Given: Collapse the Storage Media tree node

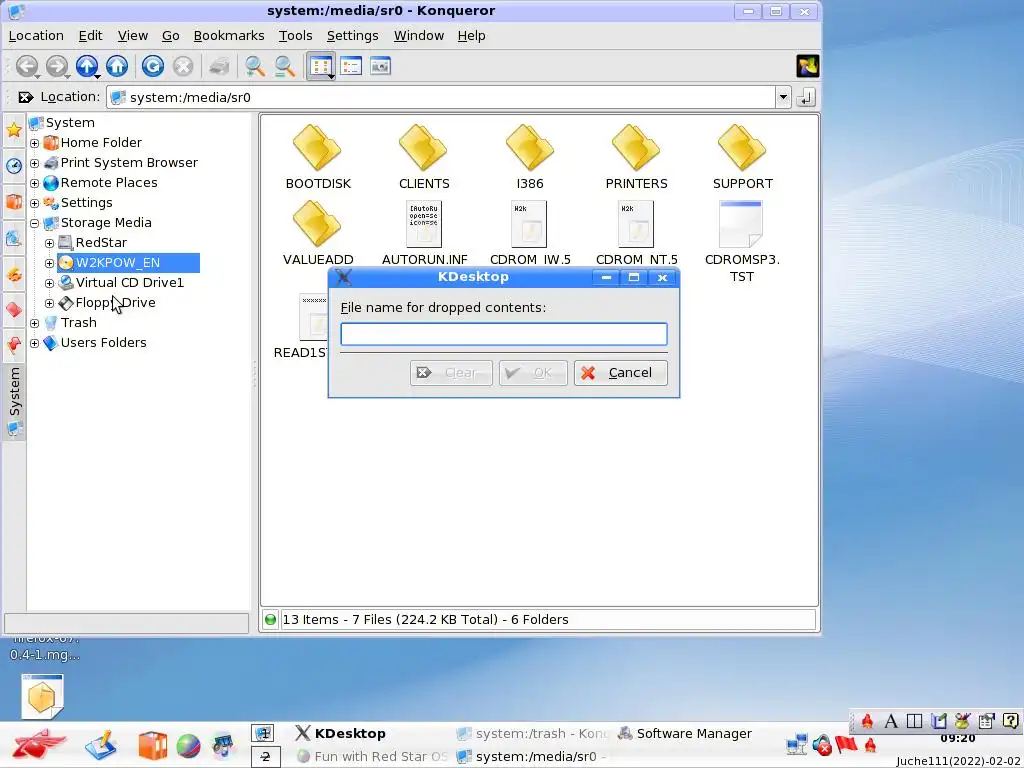Looking at the screenshot, I should [35, 223].
